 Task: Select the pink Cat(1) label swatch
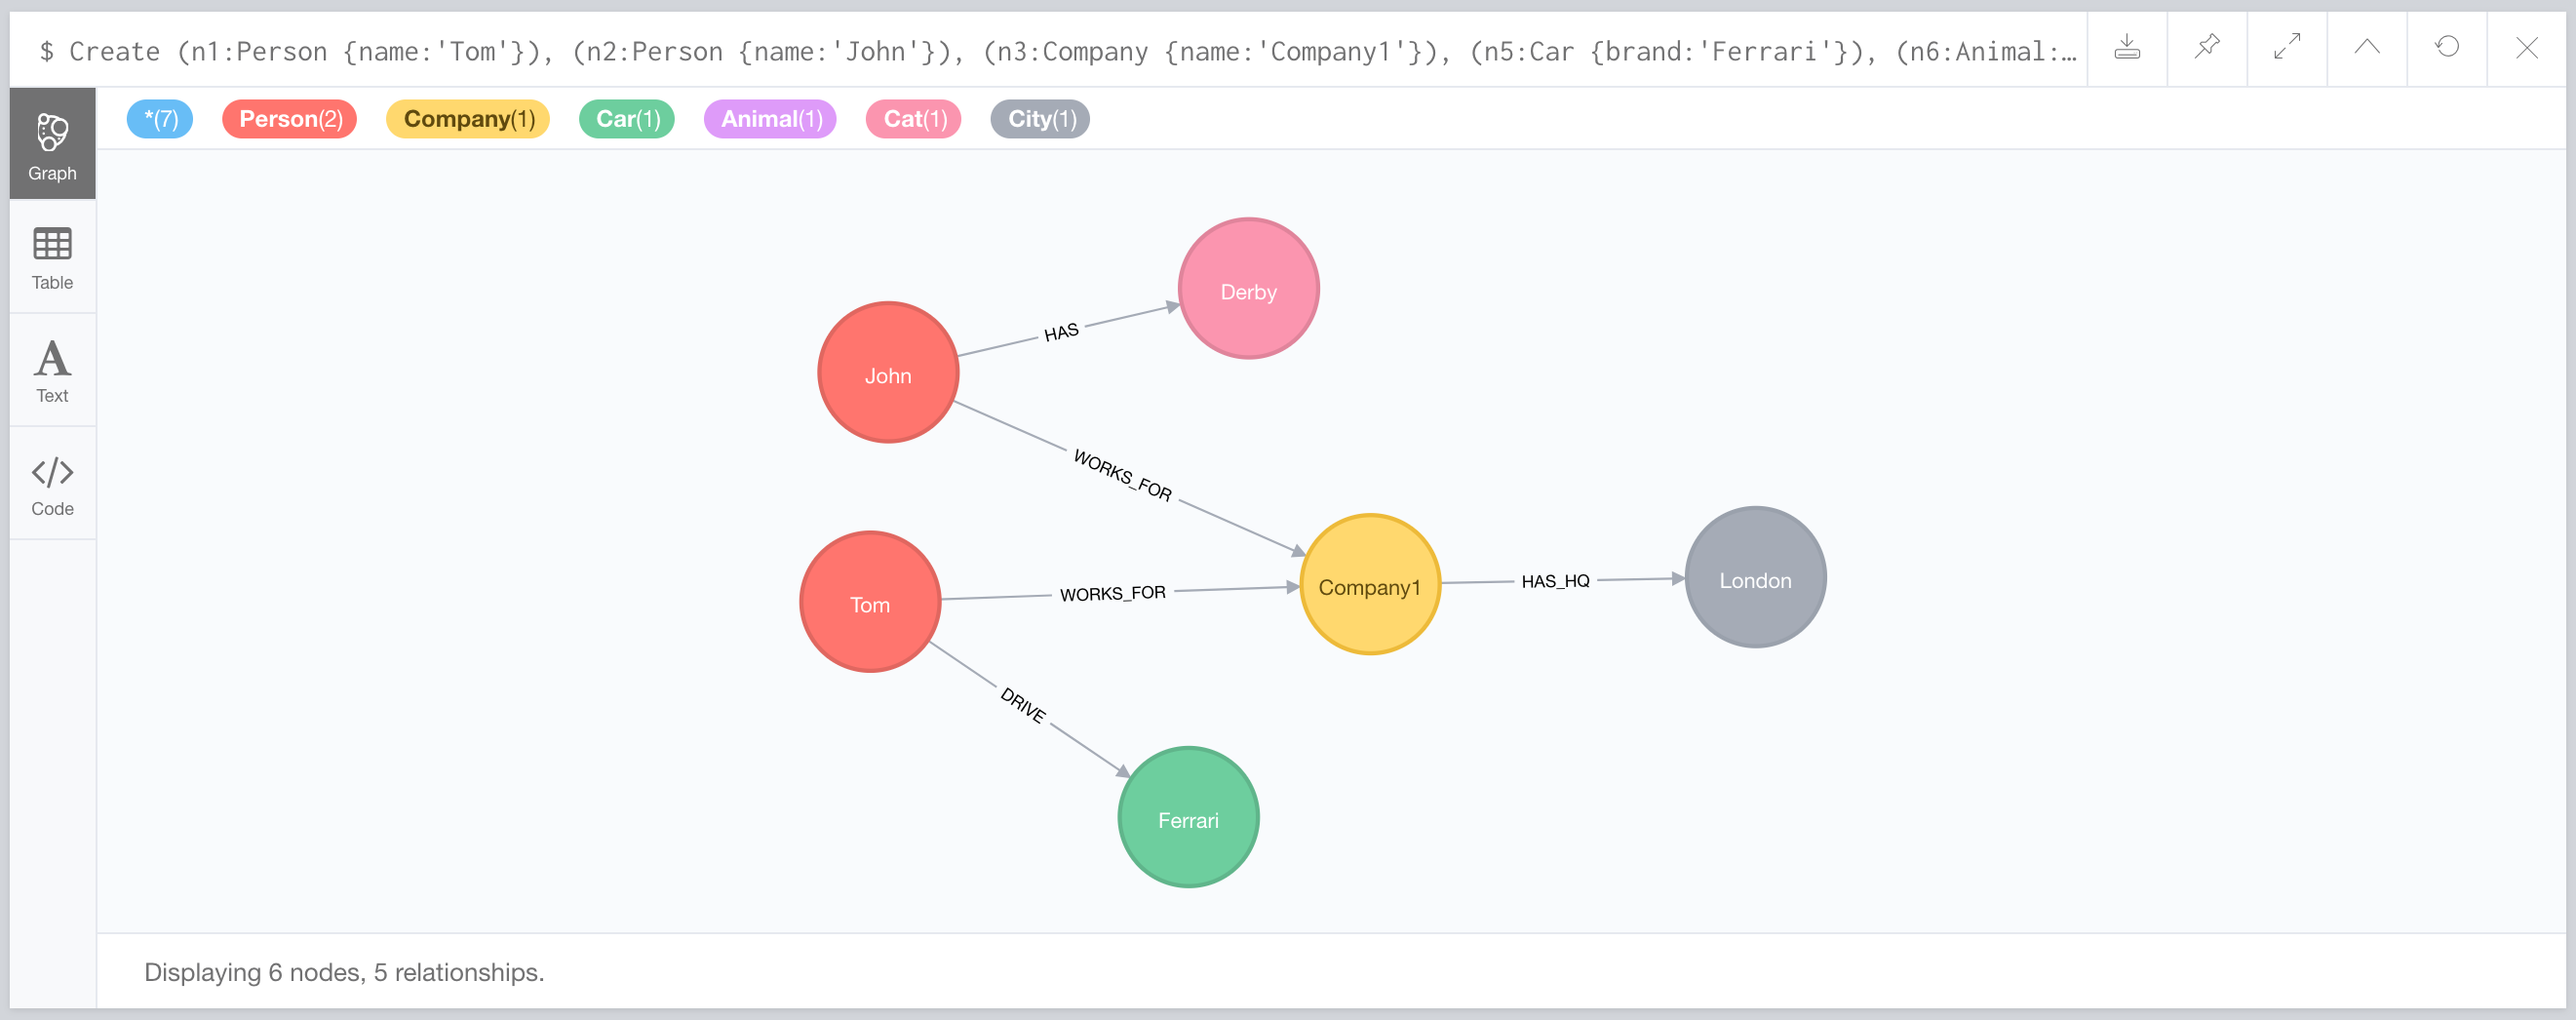(x=912, y=118)
